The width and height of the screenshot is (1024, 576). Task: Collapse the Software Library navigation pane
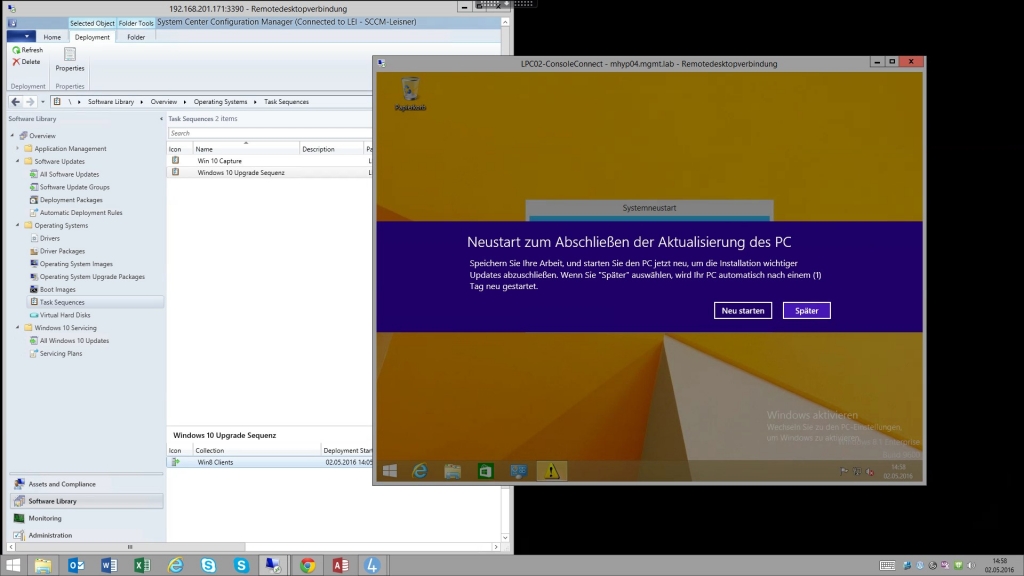(x=161, y=119)
